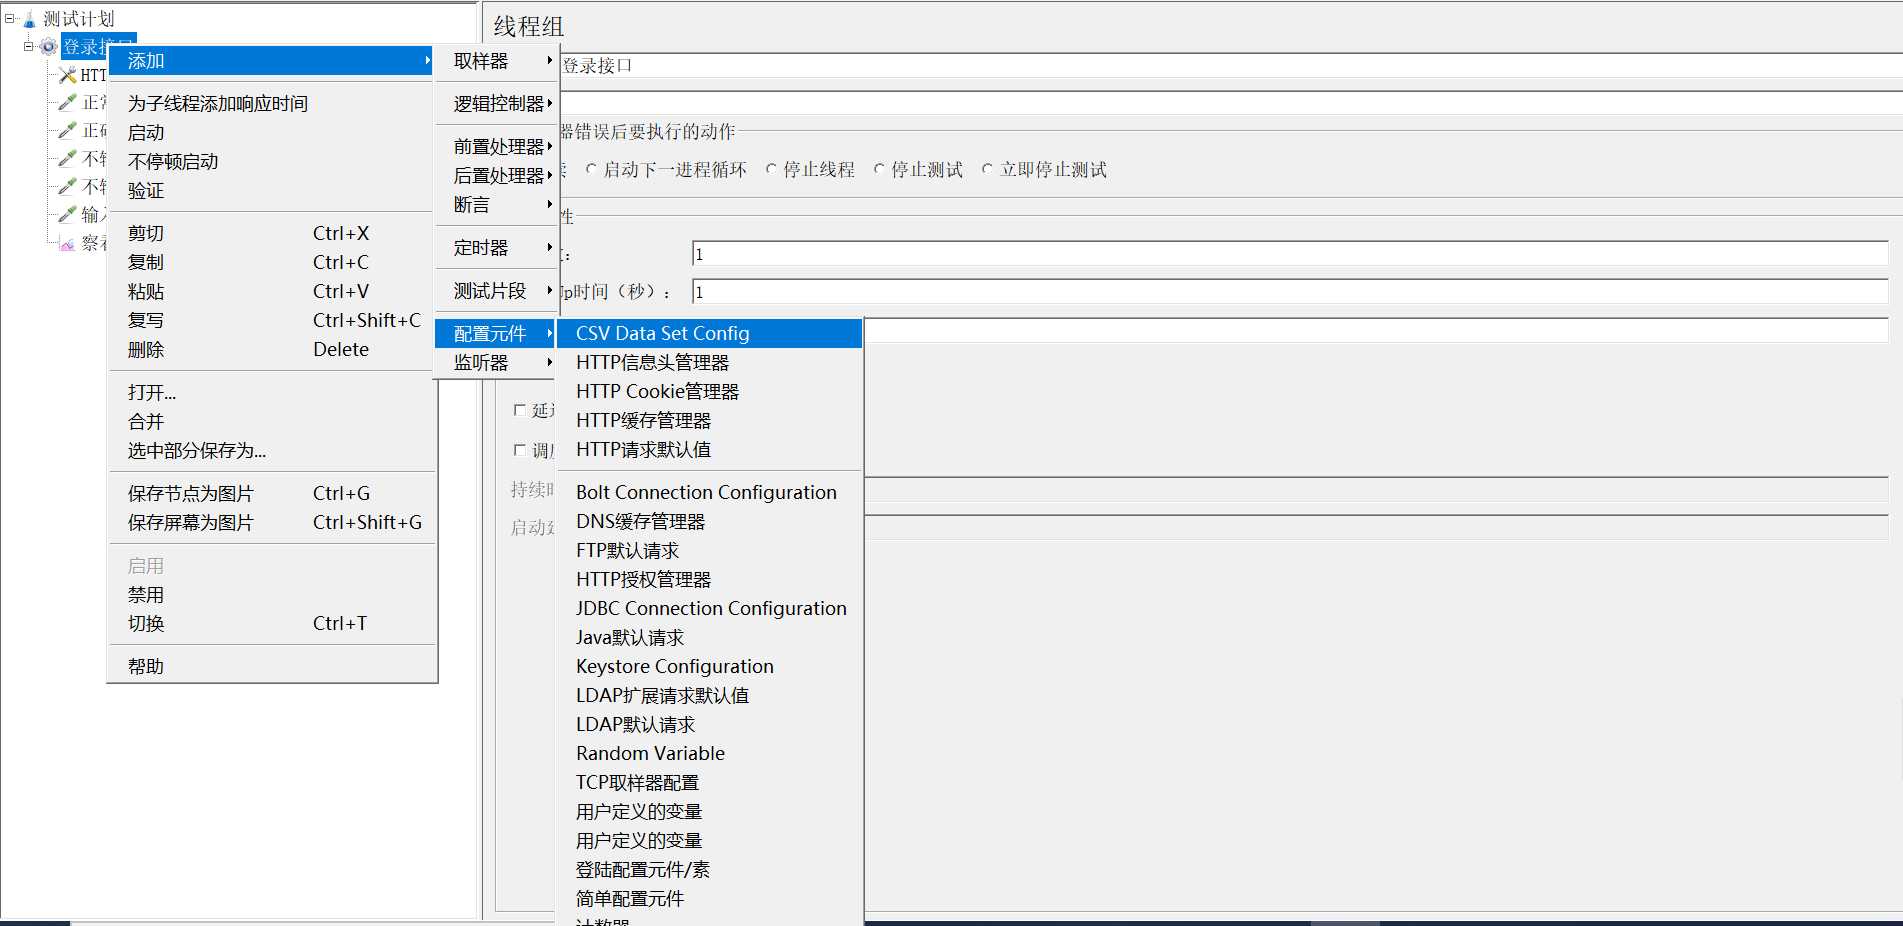Choose DNS缓存管理器
1903x926 pixels.
click(709, 521)
